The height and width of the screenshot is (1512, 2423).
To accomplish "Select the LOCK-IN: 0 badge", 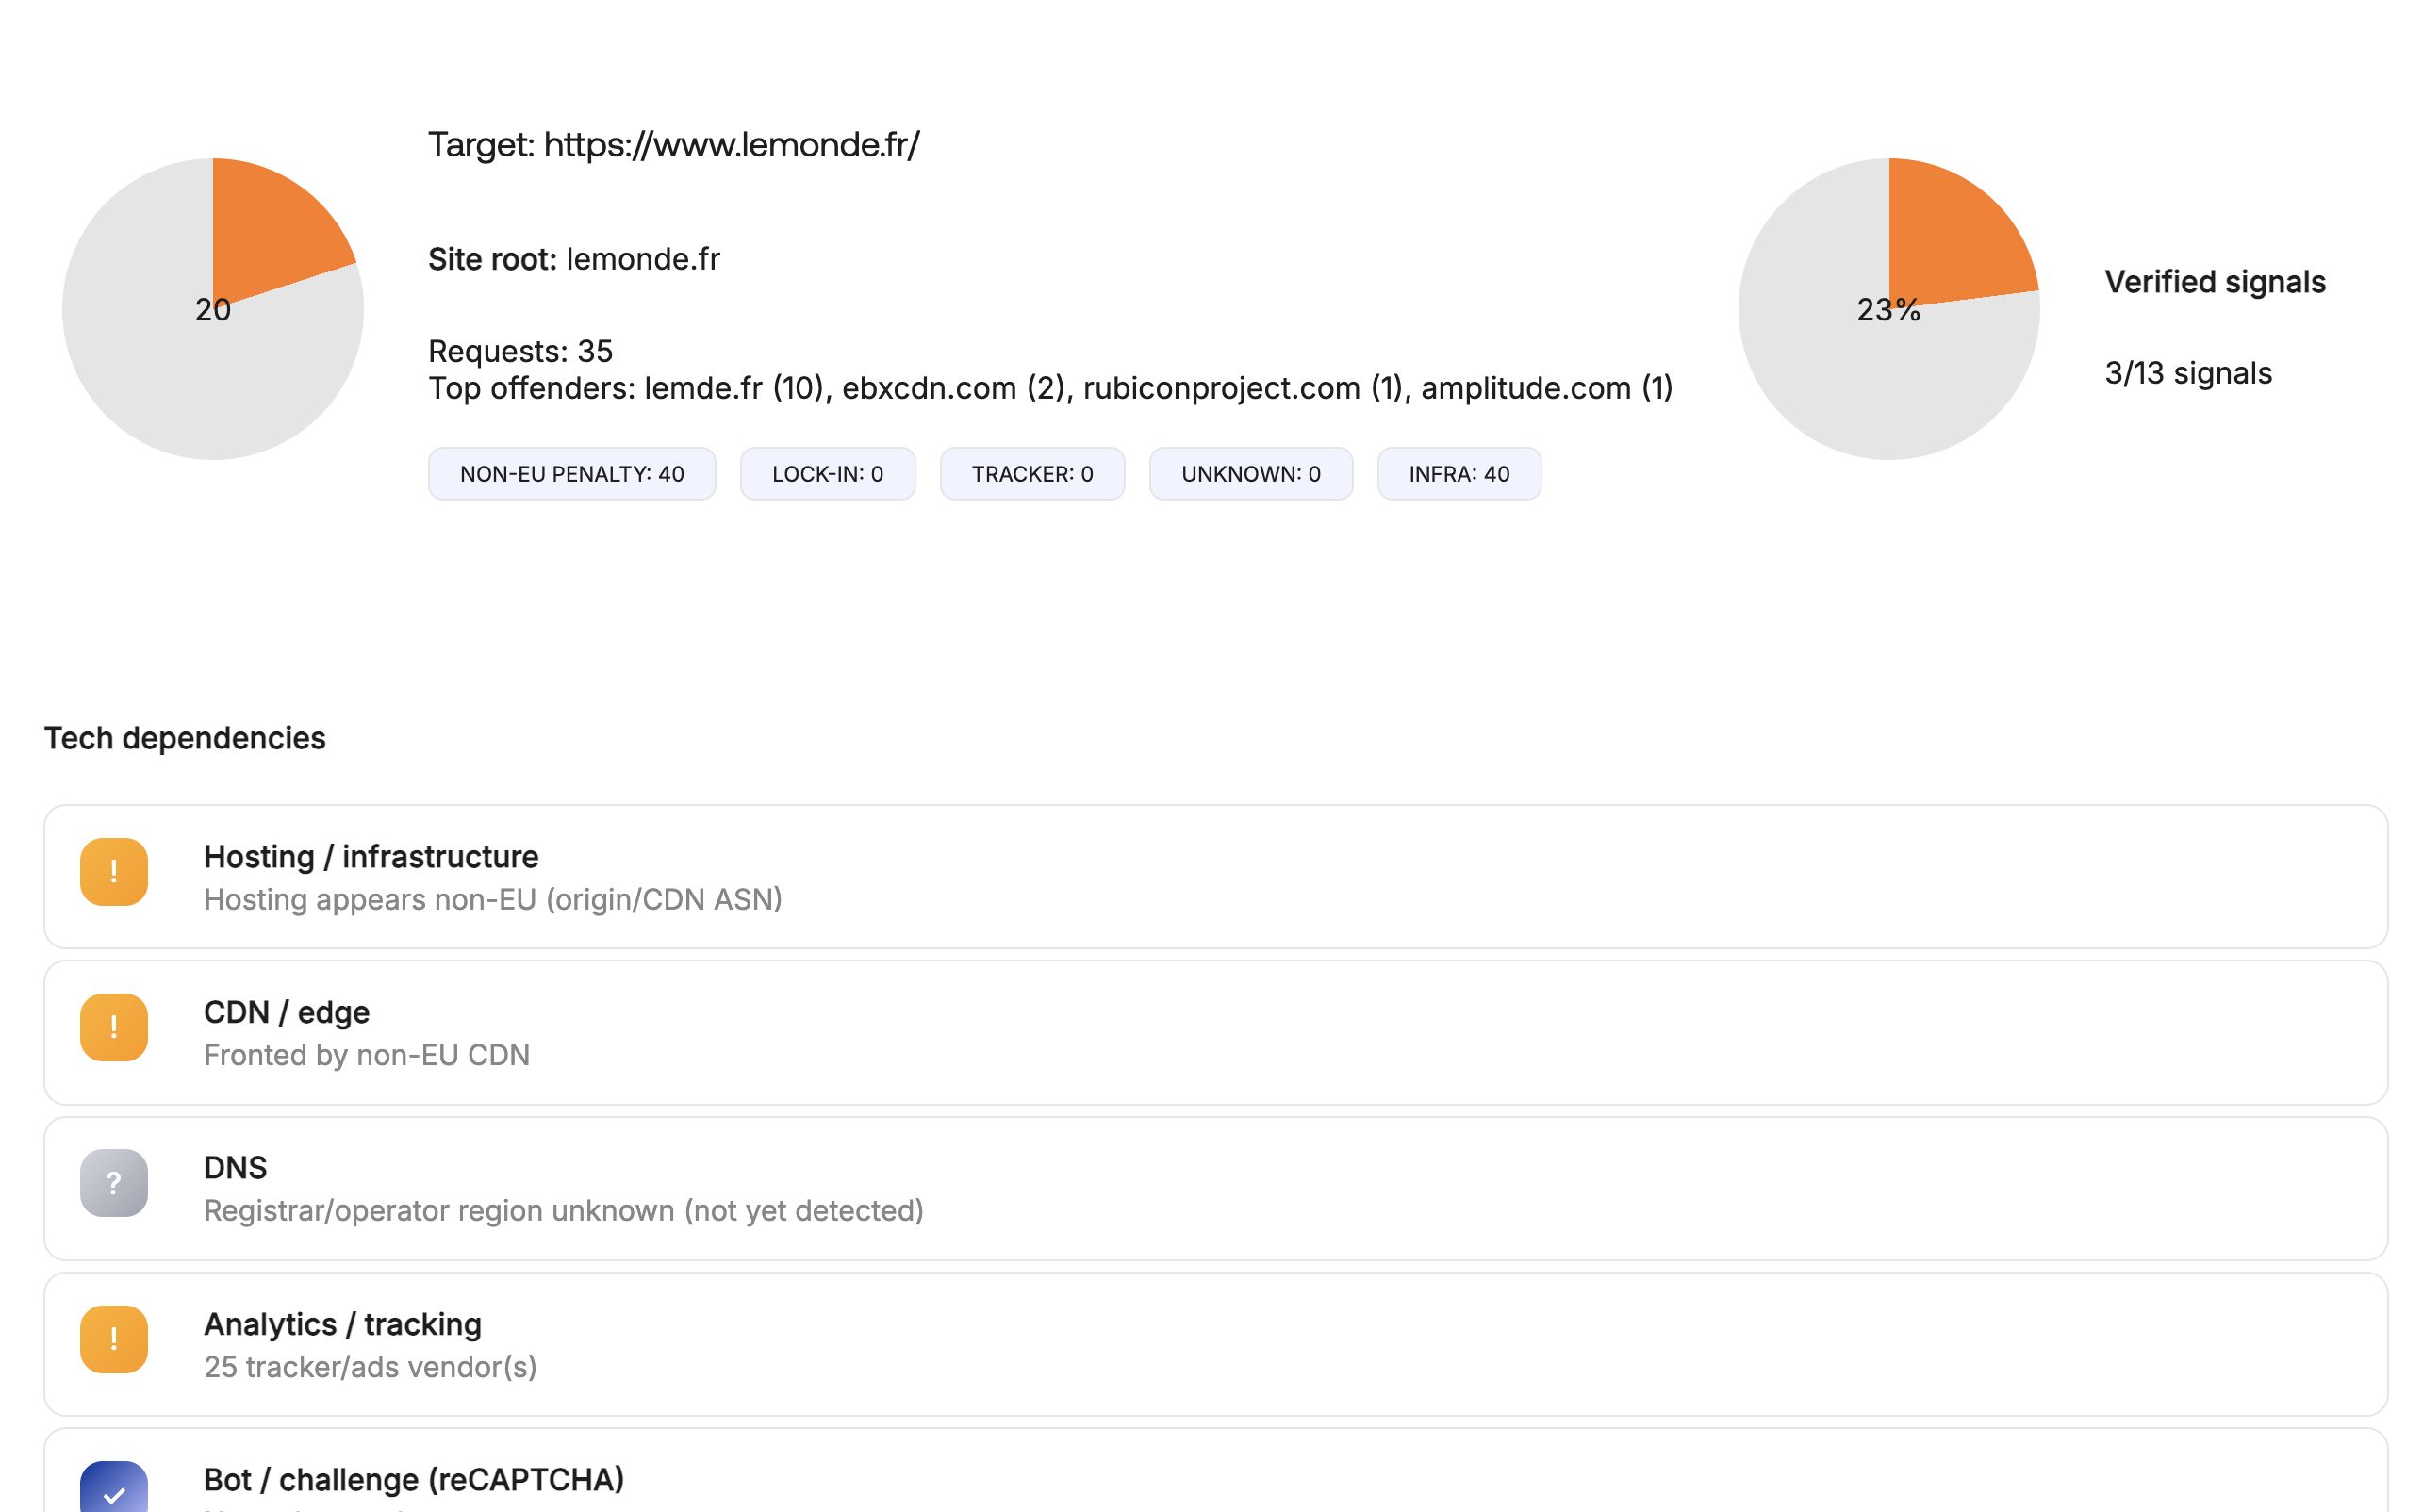I will tap(827, 474).
